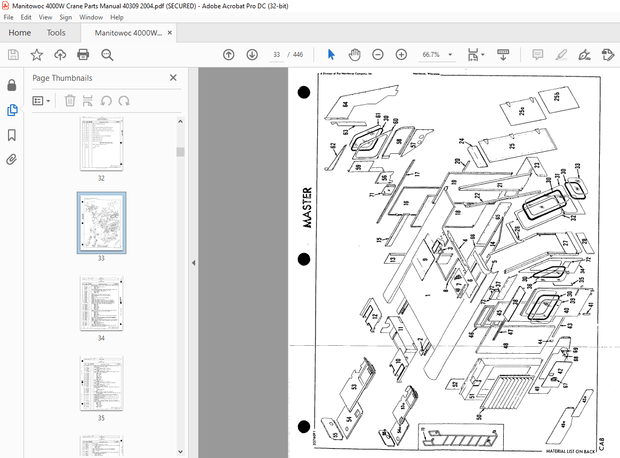Click the delete pages trash icon
Viewport: 620px width, 458px height.
(70, 101)
